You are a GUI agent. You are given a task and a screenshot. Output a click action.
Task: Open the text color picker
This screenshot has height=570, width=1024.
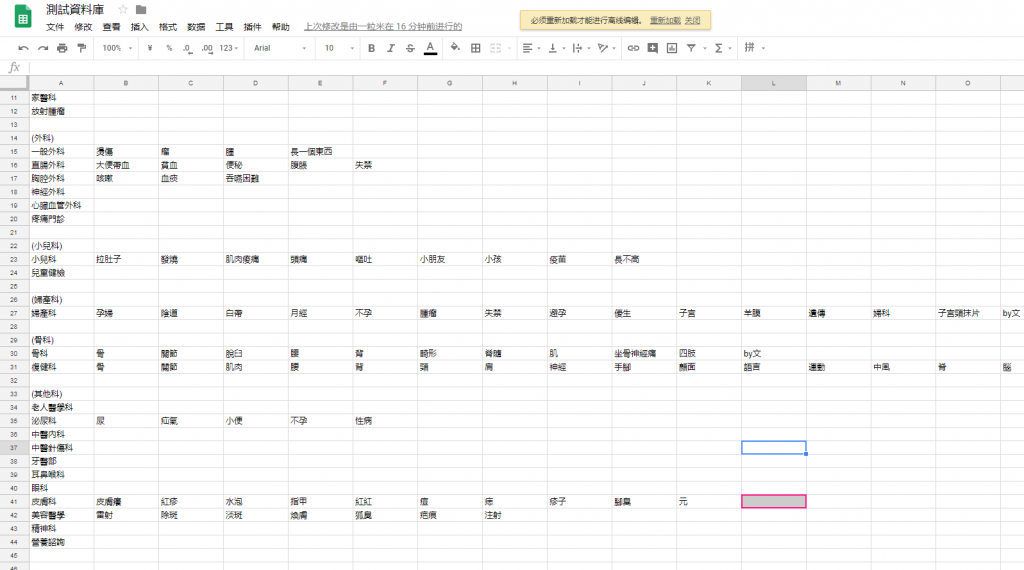pyautogui.click(x=430, y=48)
